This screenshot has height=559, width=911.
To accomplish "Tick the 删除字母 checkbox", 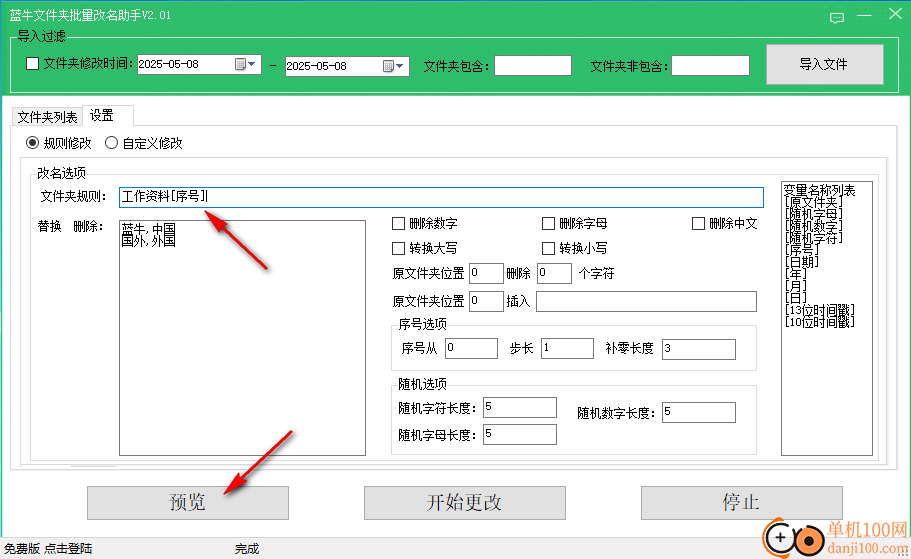I will click(548, 224).
